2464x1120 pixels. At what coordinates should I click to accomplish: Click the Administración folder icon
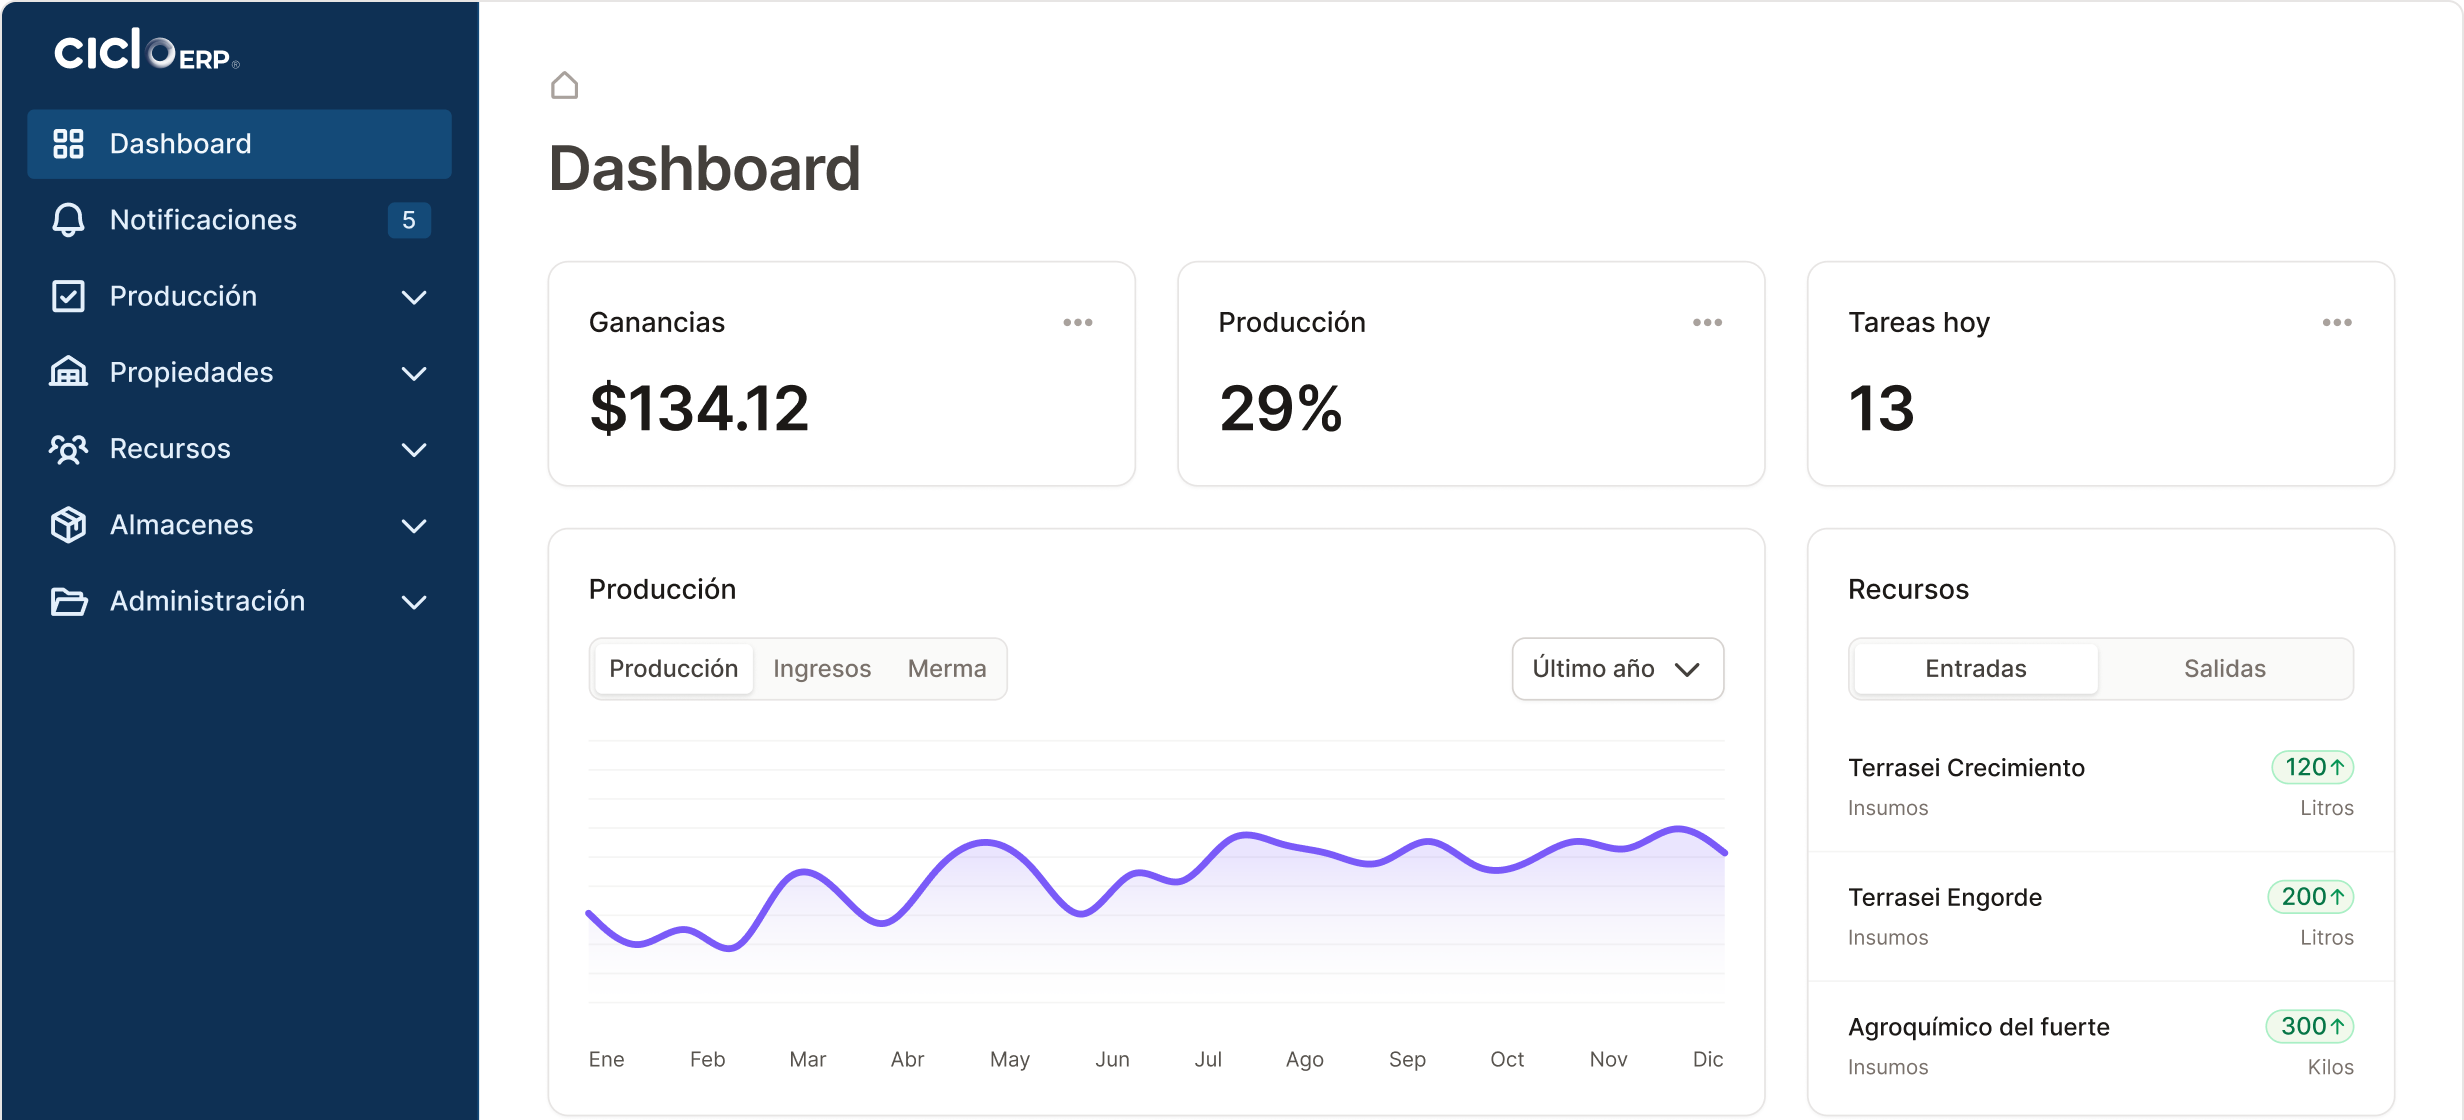(68, 601)
